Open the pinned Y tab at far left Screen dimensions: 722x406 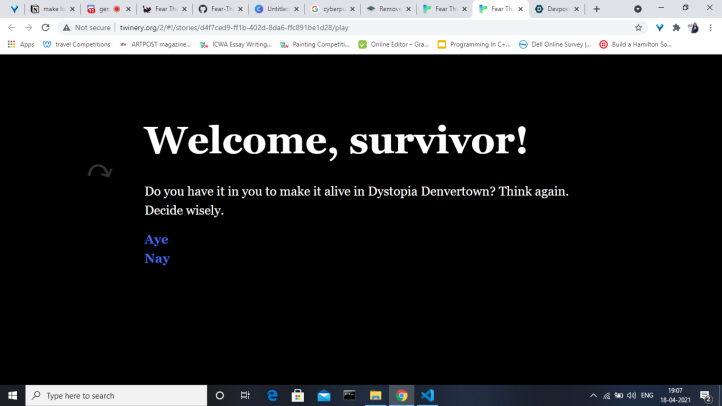coord(14,9)
